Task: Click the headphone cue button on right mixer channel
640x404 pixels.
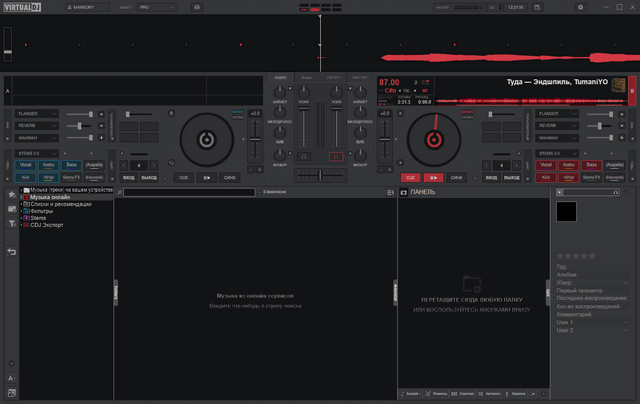Action: [336, 156]
